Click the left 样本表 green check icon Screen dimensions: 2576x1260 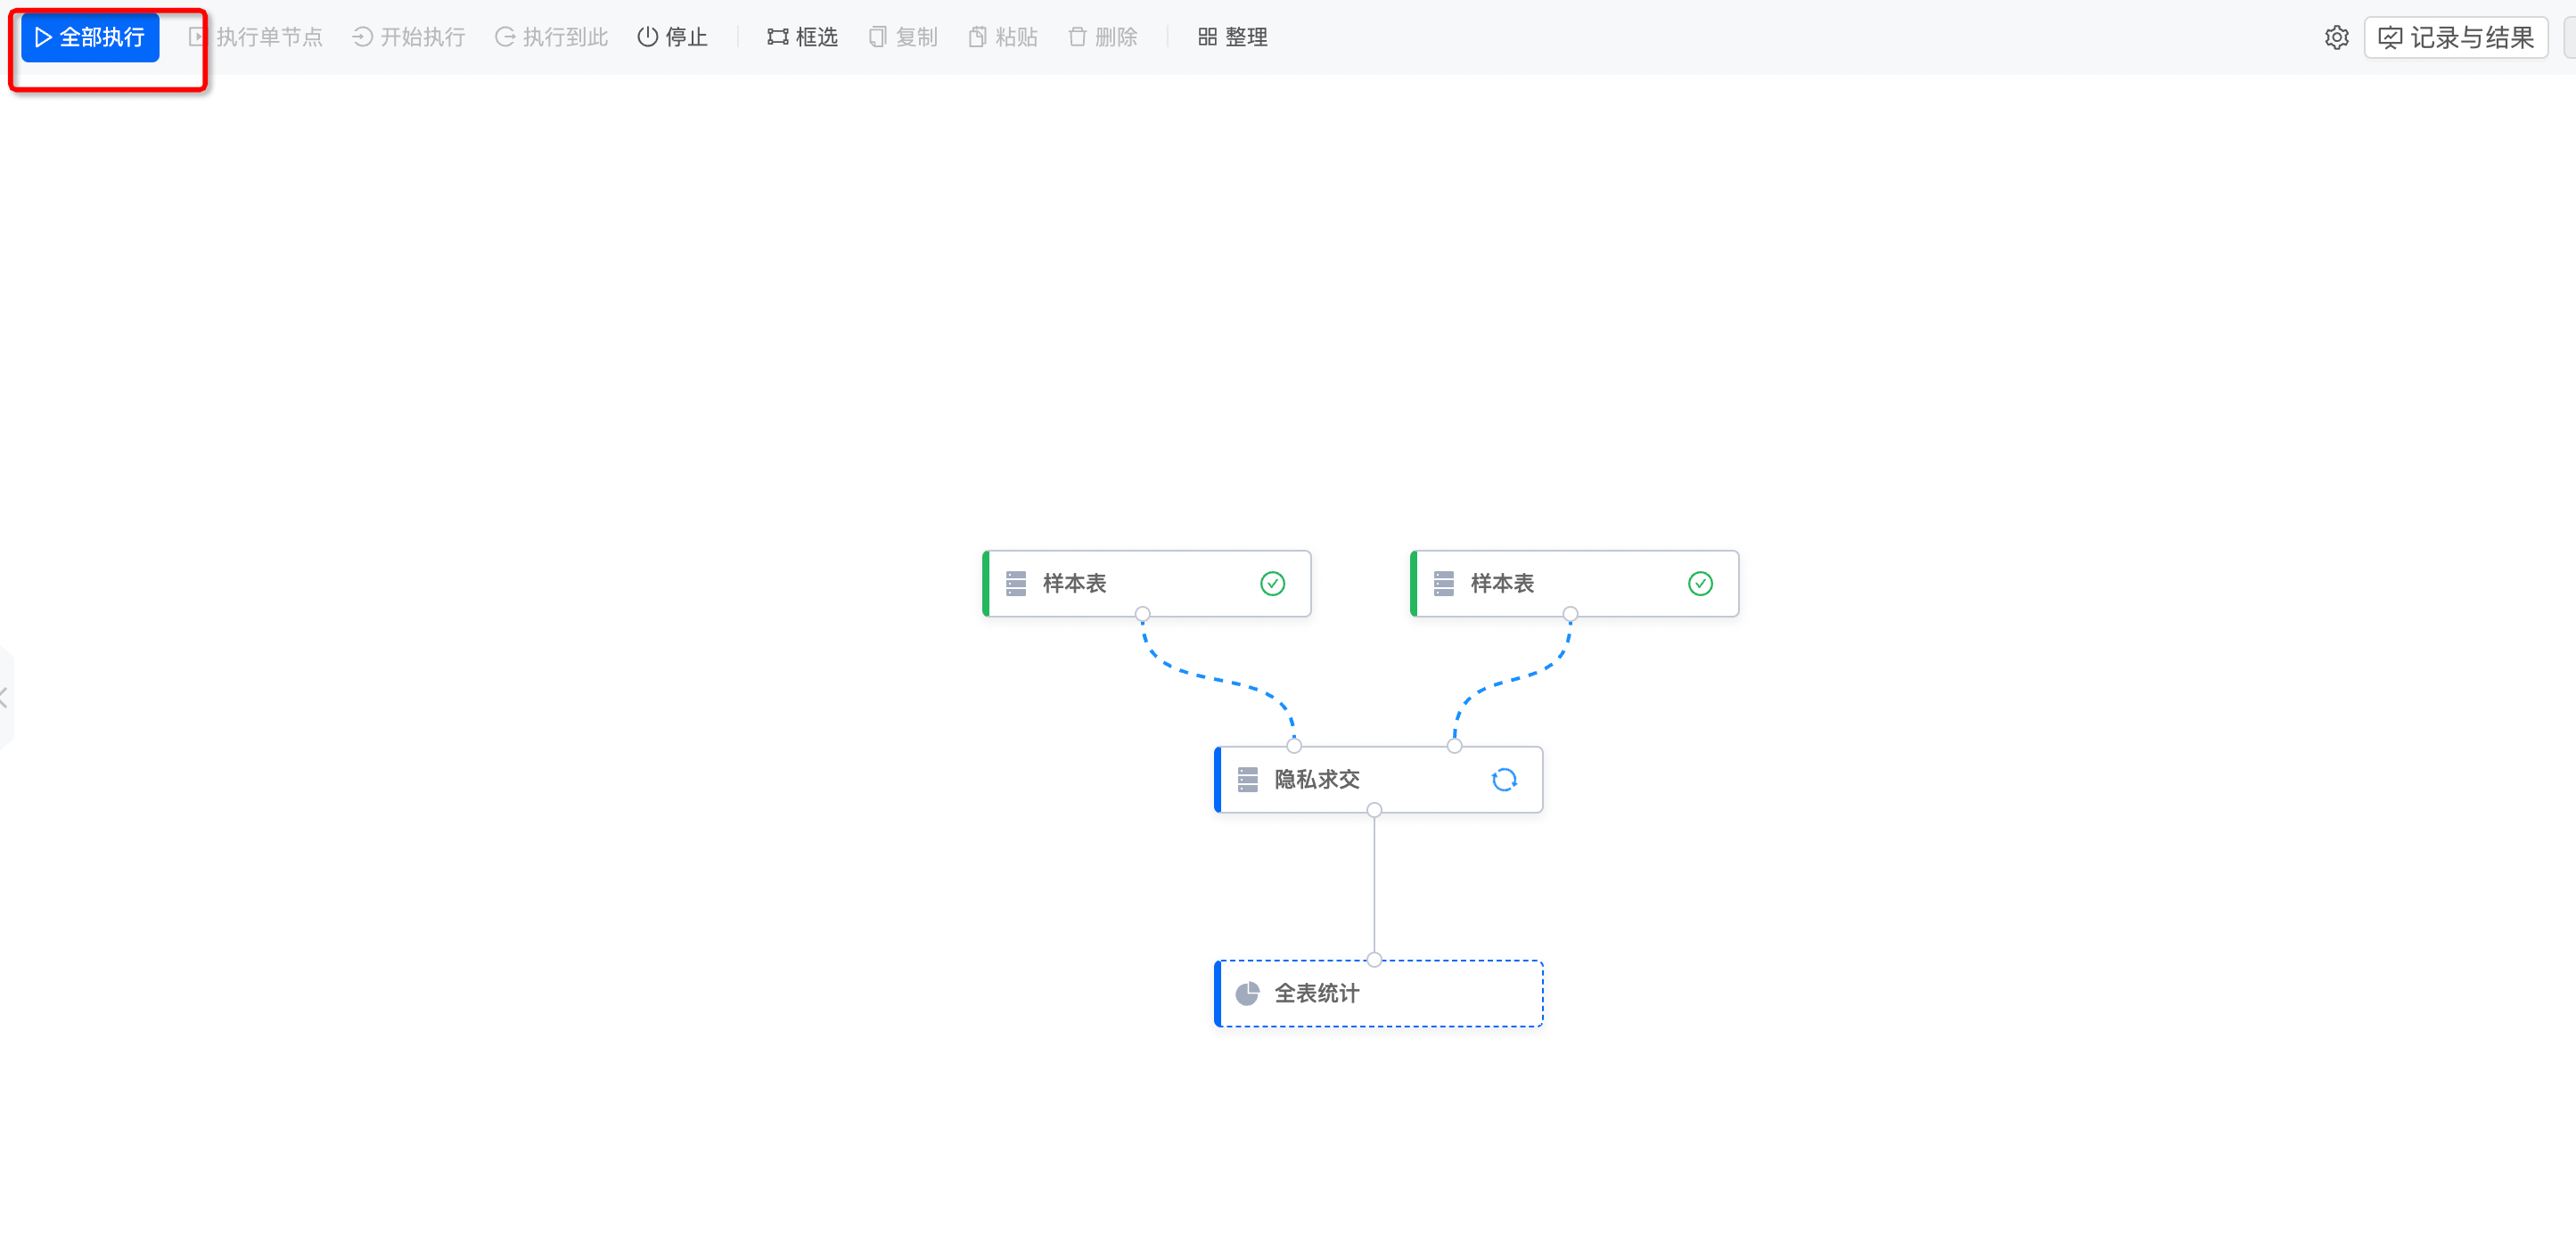(1272, 583)
